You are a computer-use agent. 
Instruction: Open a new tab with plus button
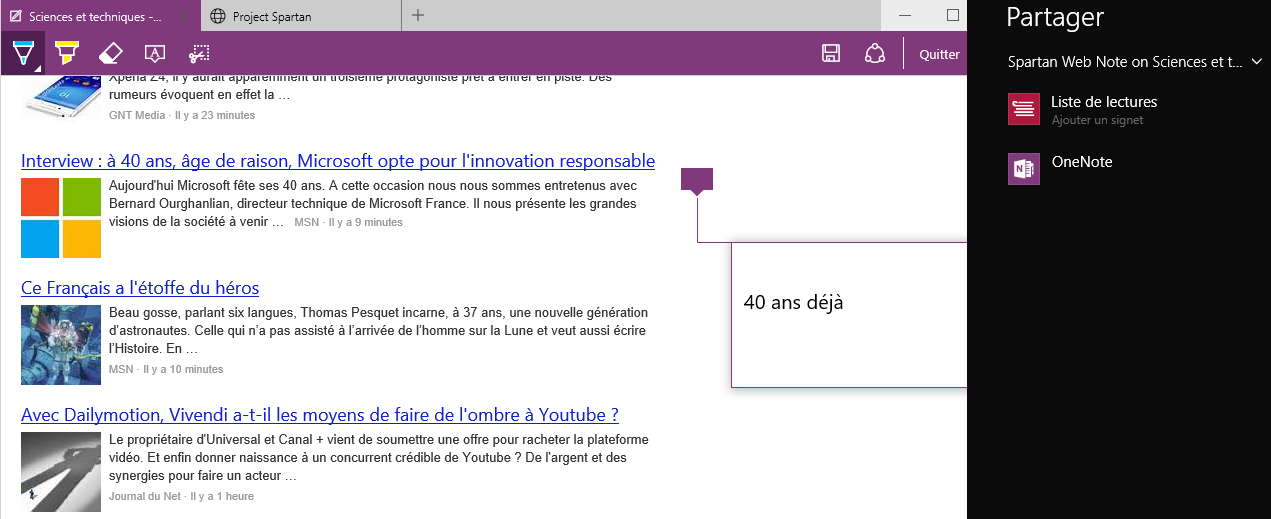coord(418,15)
